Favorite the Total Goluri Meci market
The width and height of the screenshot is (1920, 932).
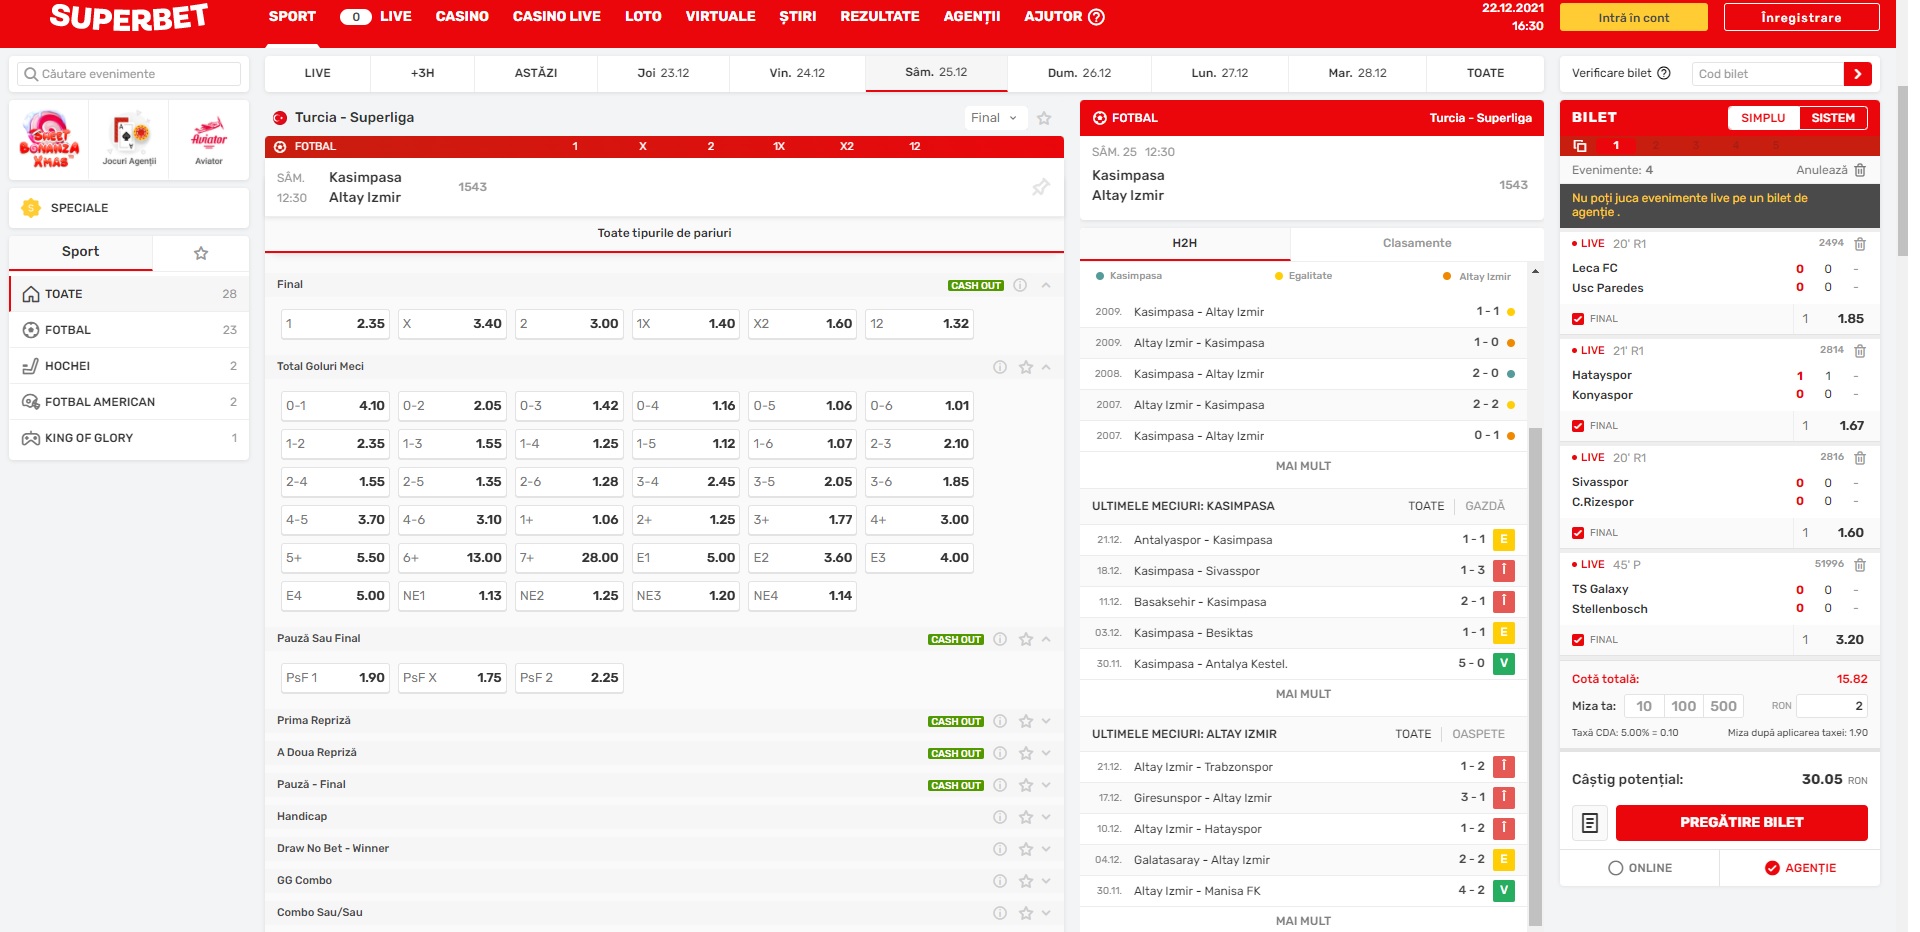click(x=1026, y=367)
